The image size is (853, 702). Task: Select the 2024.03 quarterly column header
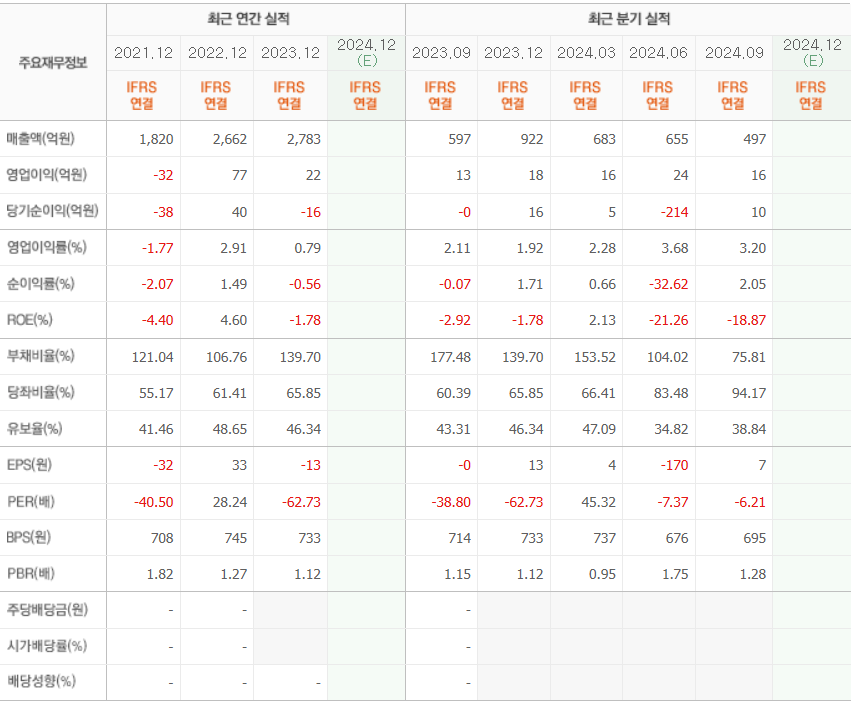(586, 52)
